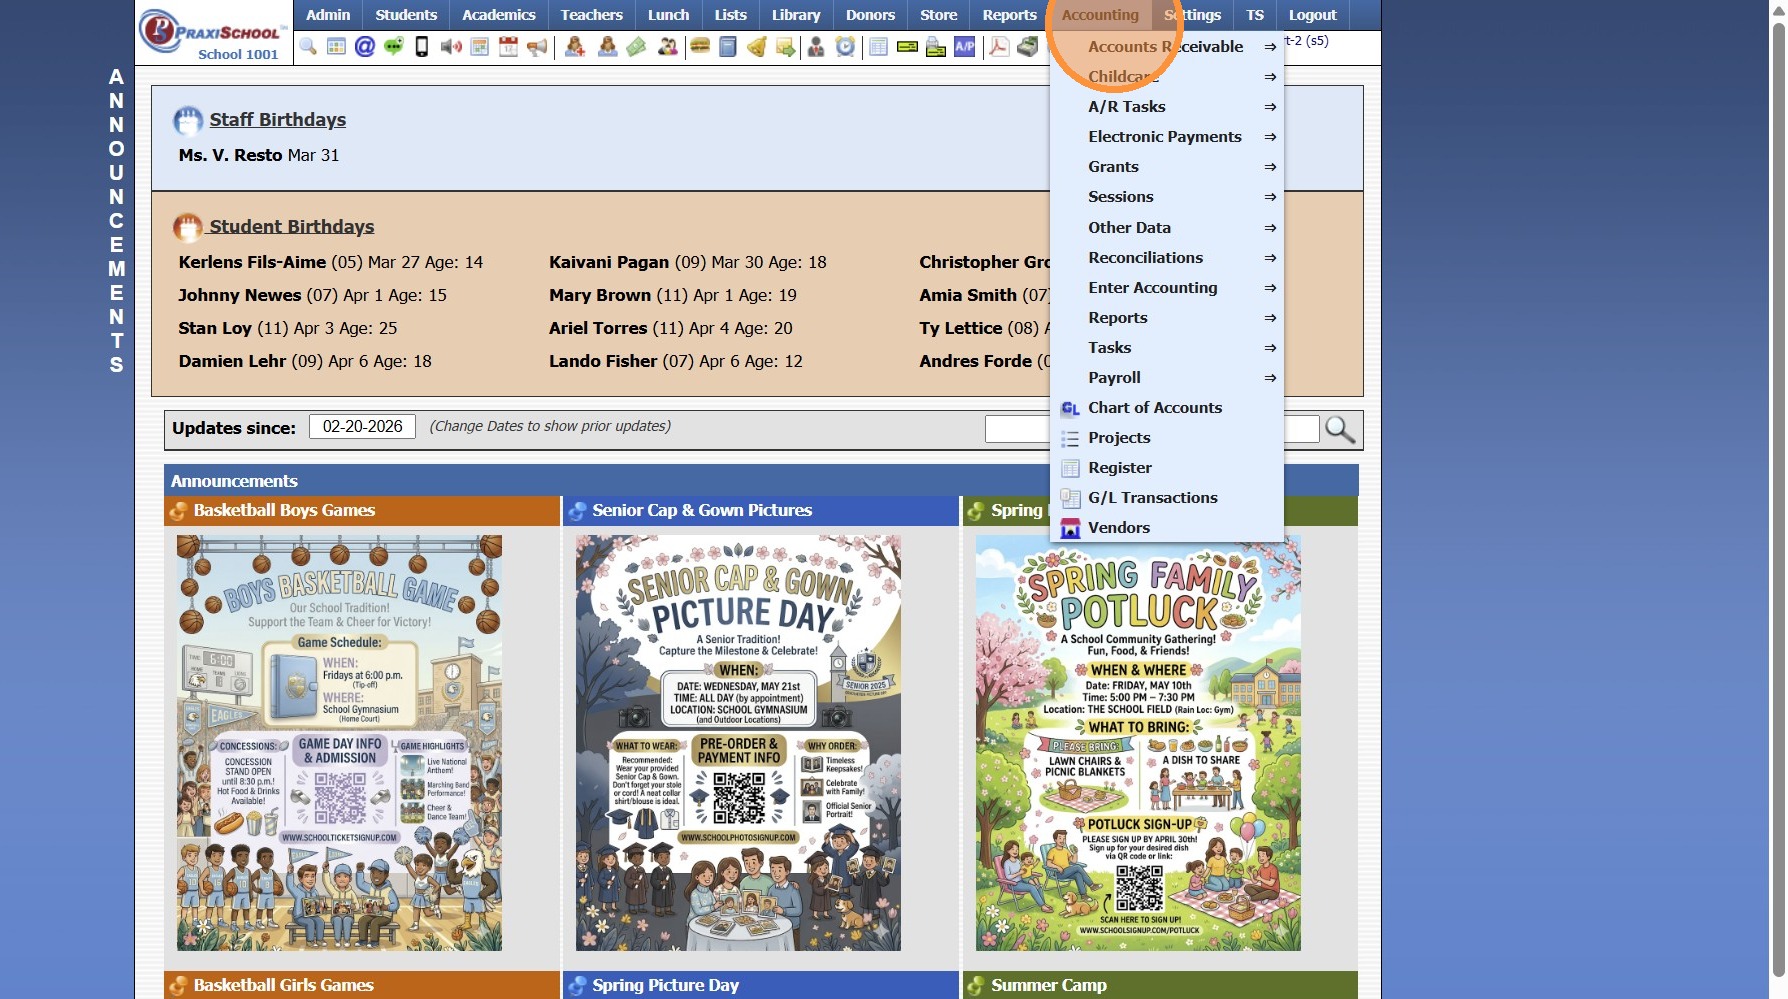
Task: Expand the Grants submenu
Action: [x=1167, y=167]
